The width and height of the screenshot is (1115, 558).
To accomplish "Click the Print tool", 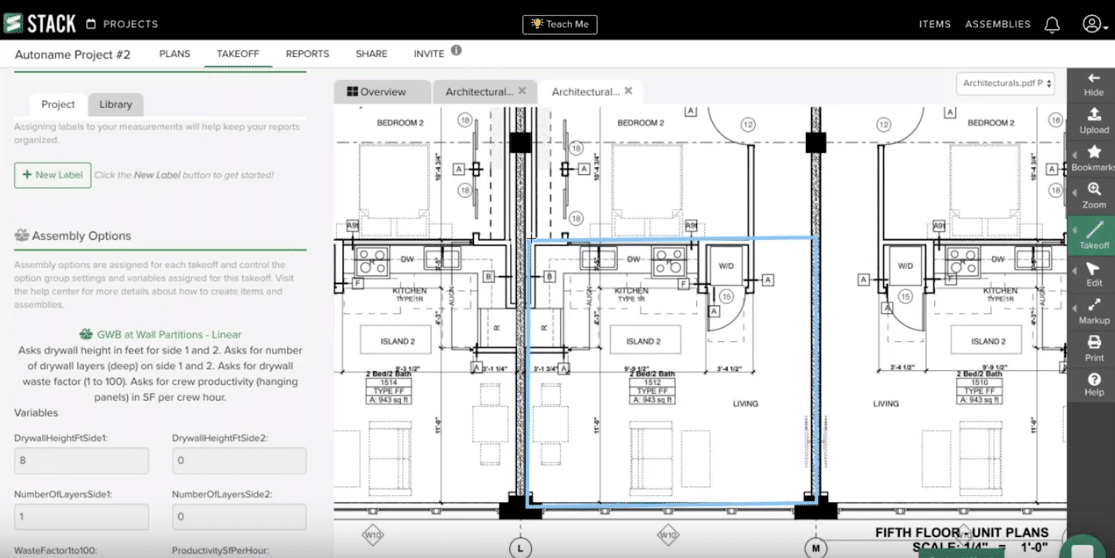I will point(1094,348).
